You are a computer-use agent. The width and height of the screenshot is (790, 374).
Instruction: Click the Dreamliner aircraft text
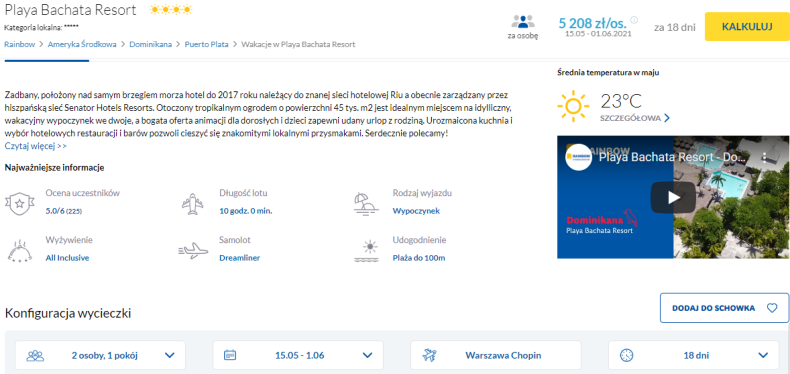(x=239, y=258)
